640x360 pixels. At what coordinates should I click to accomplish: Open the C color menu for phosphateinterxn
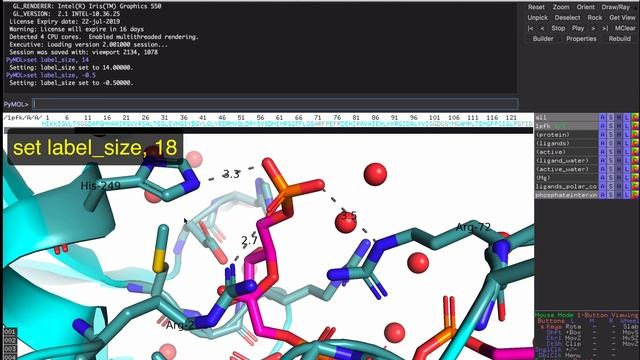pos(635,195)
